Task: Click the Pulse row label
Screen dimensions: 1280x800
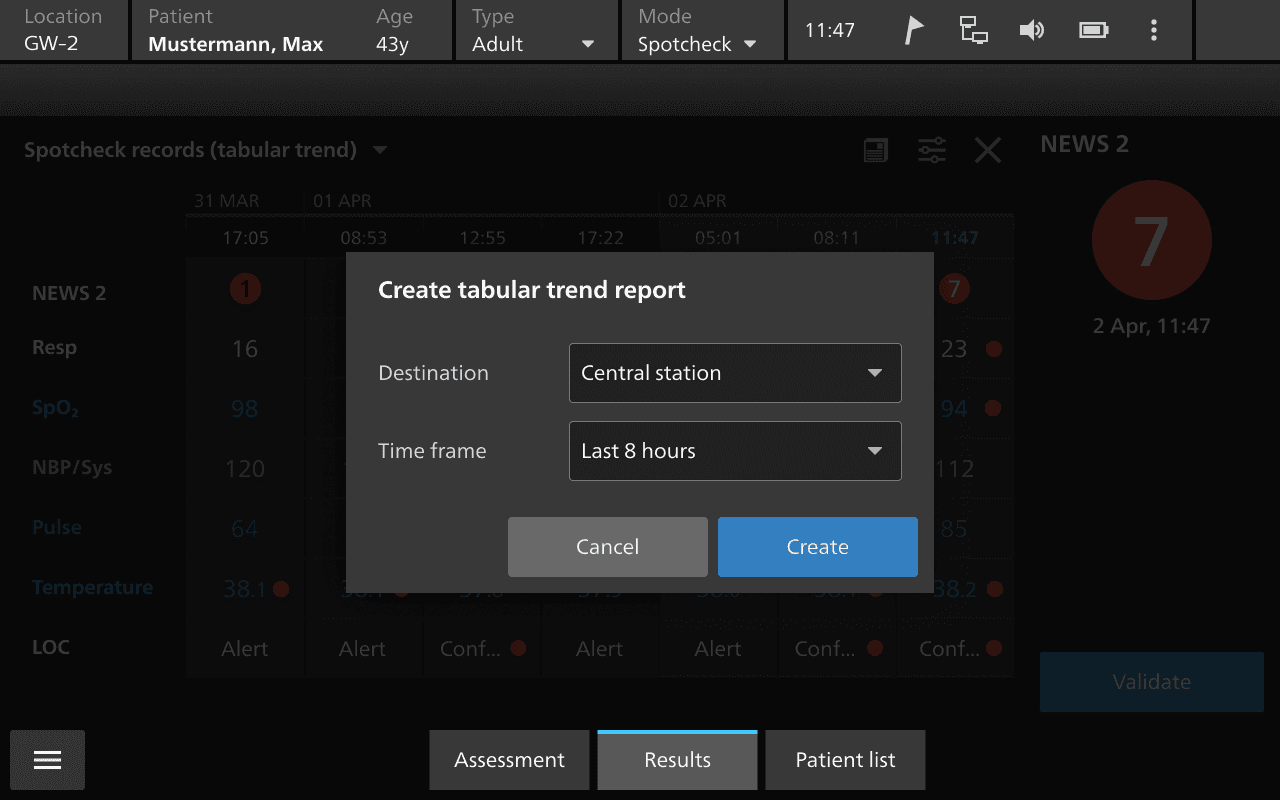Action: tap(57, 527)
